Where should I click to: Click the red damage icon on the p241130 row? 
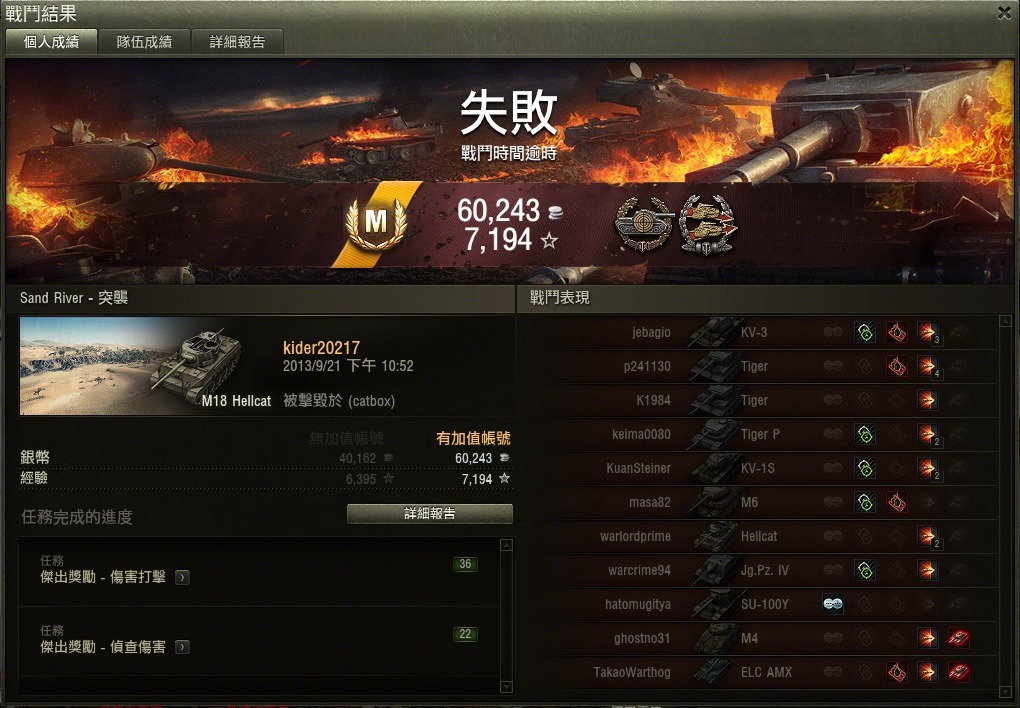(896, 366)
